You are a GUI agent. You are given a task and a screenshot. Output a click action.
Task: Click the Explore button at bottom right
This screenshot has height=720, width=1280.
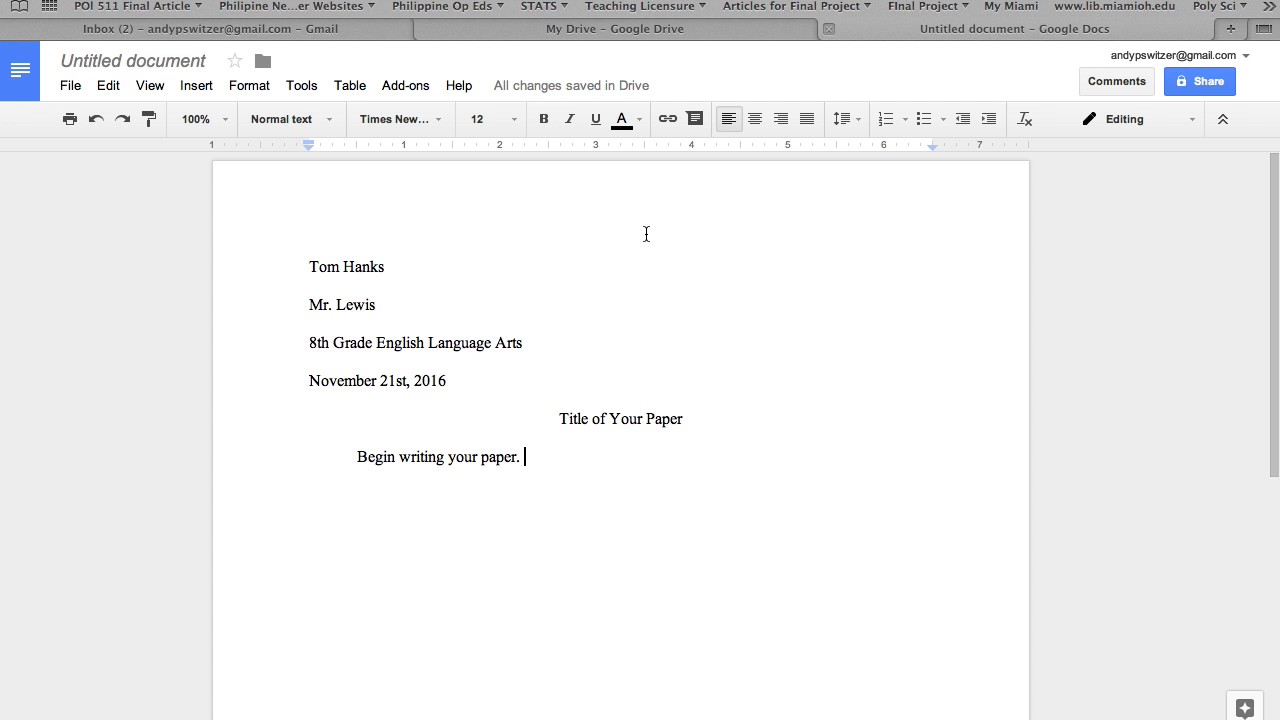pyautogui.click(x=1245, y=708)
